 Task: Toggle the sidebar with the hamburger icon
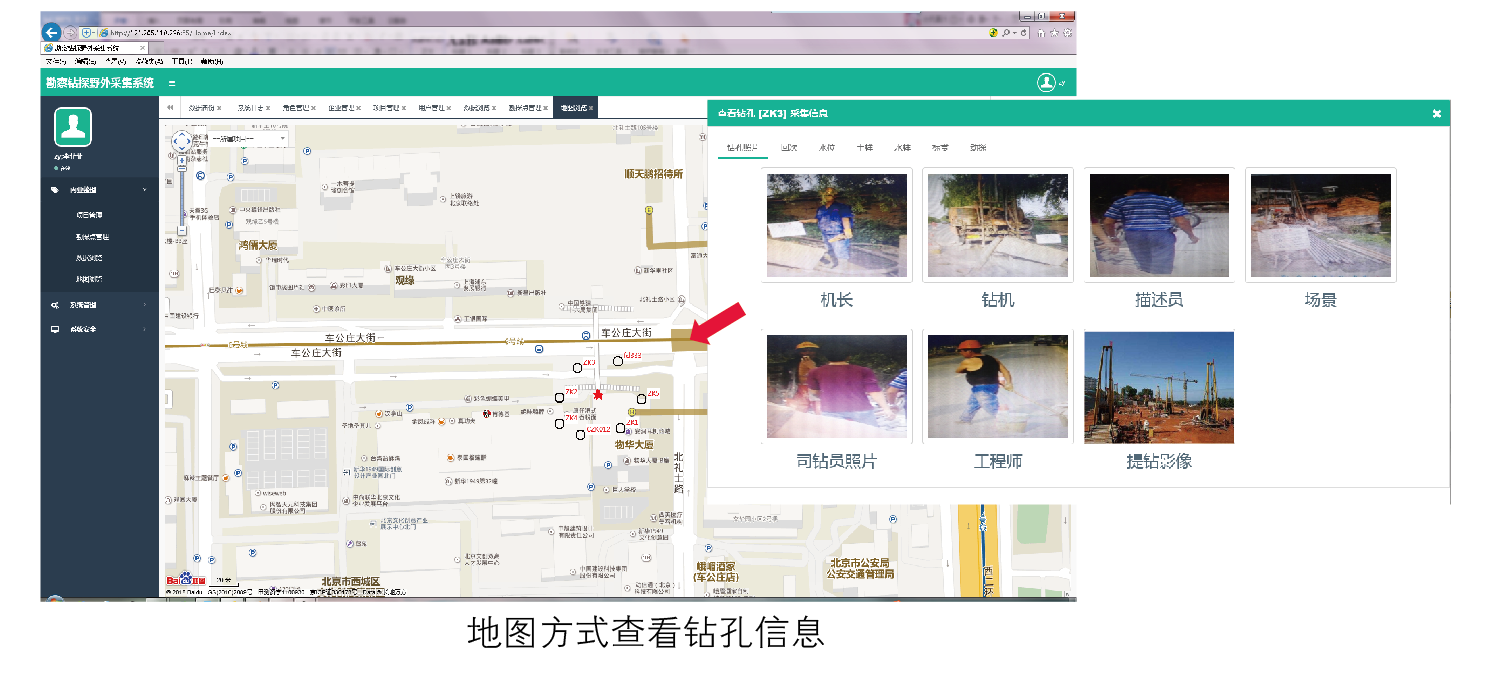click(172, 83)
